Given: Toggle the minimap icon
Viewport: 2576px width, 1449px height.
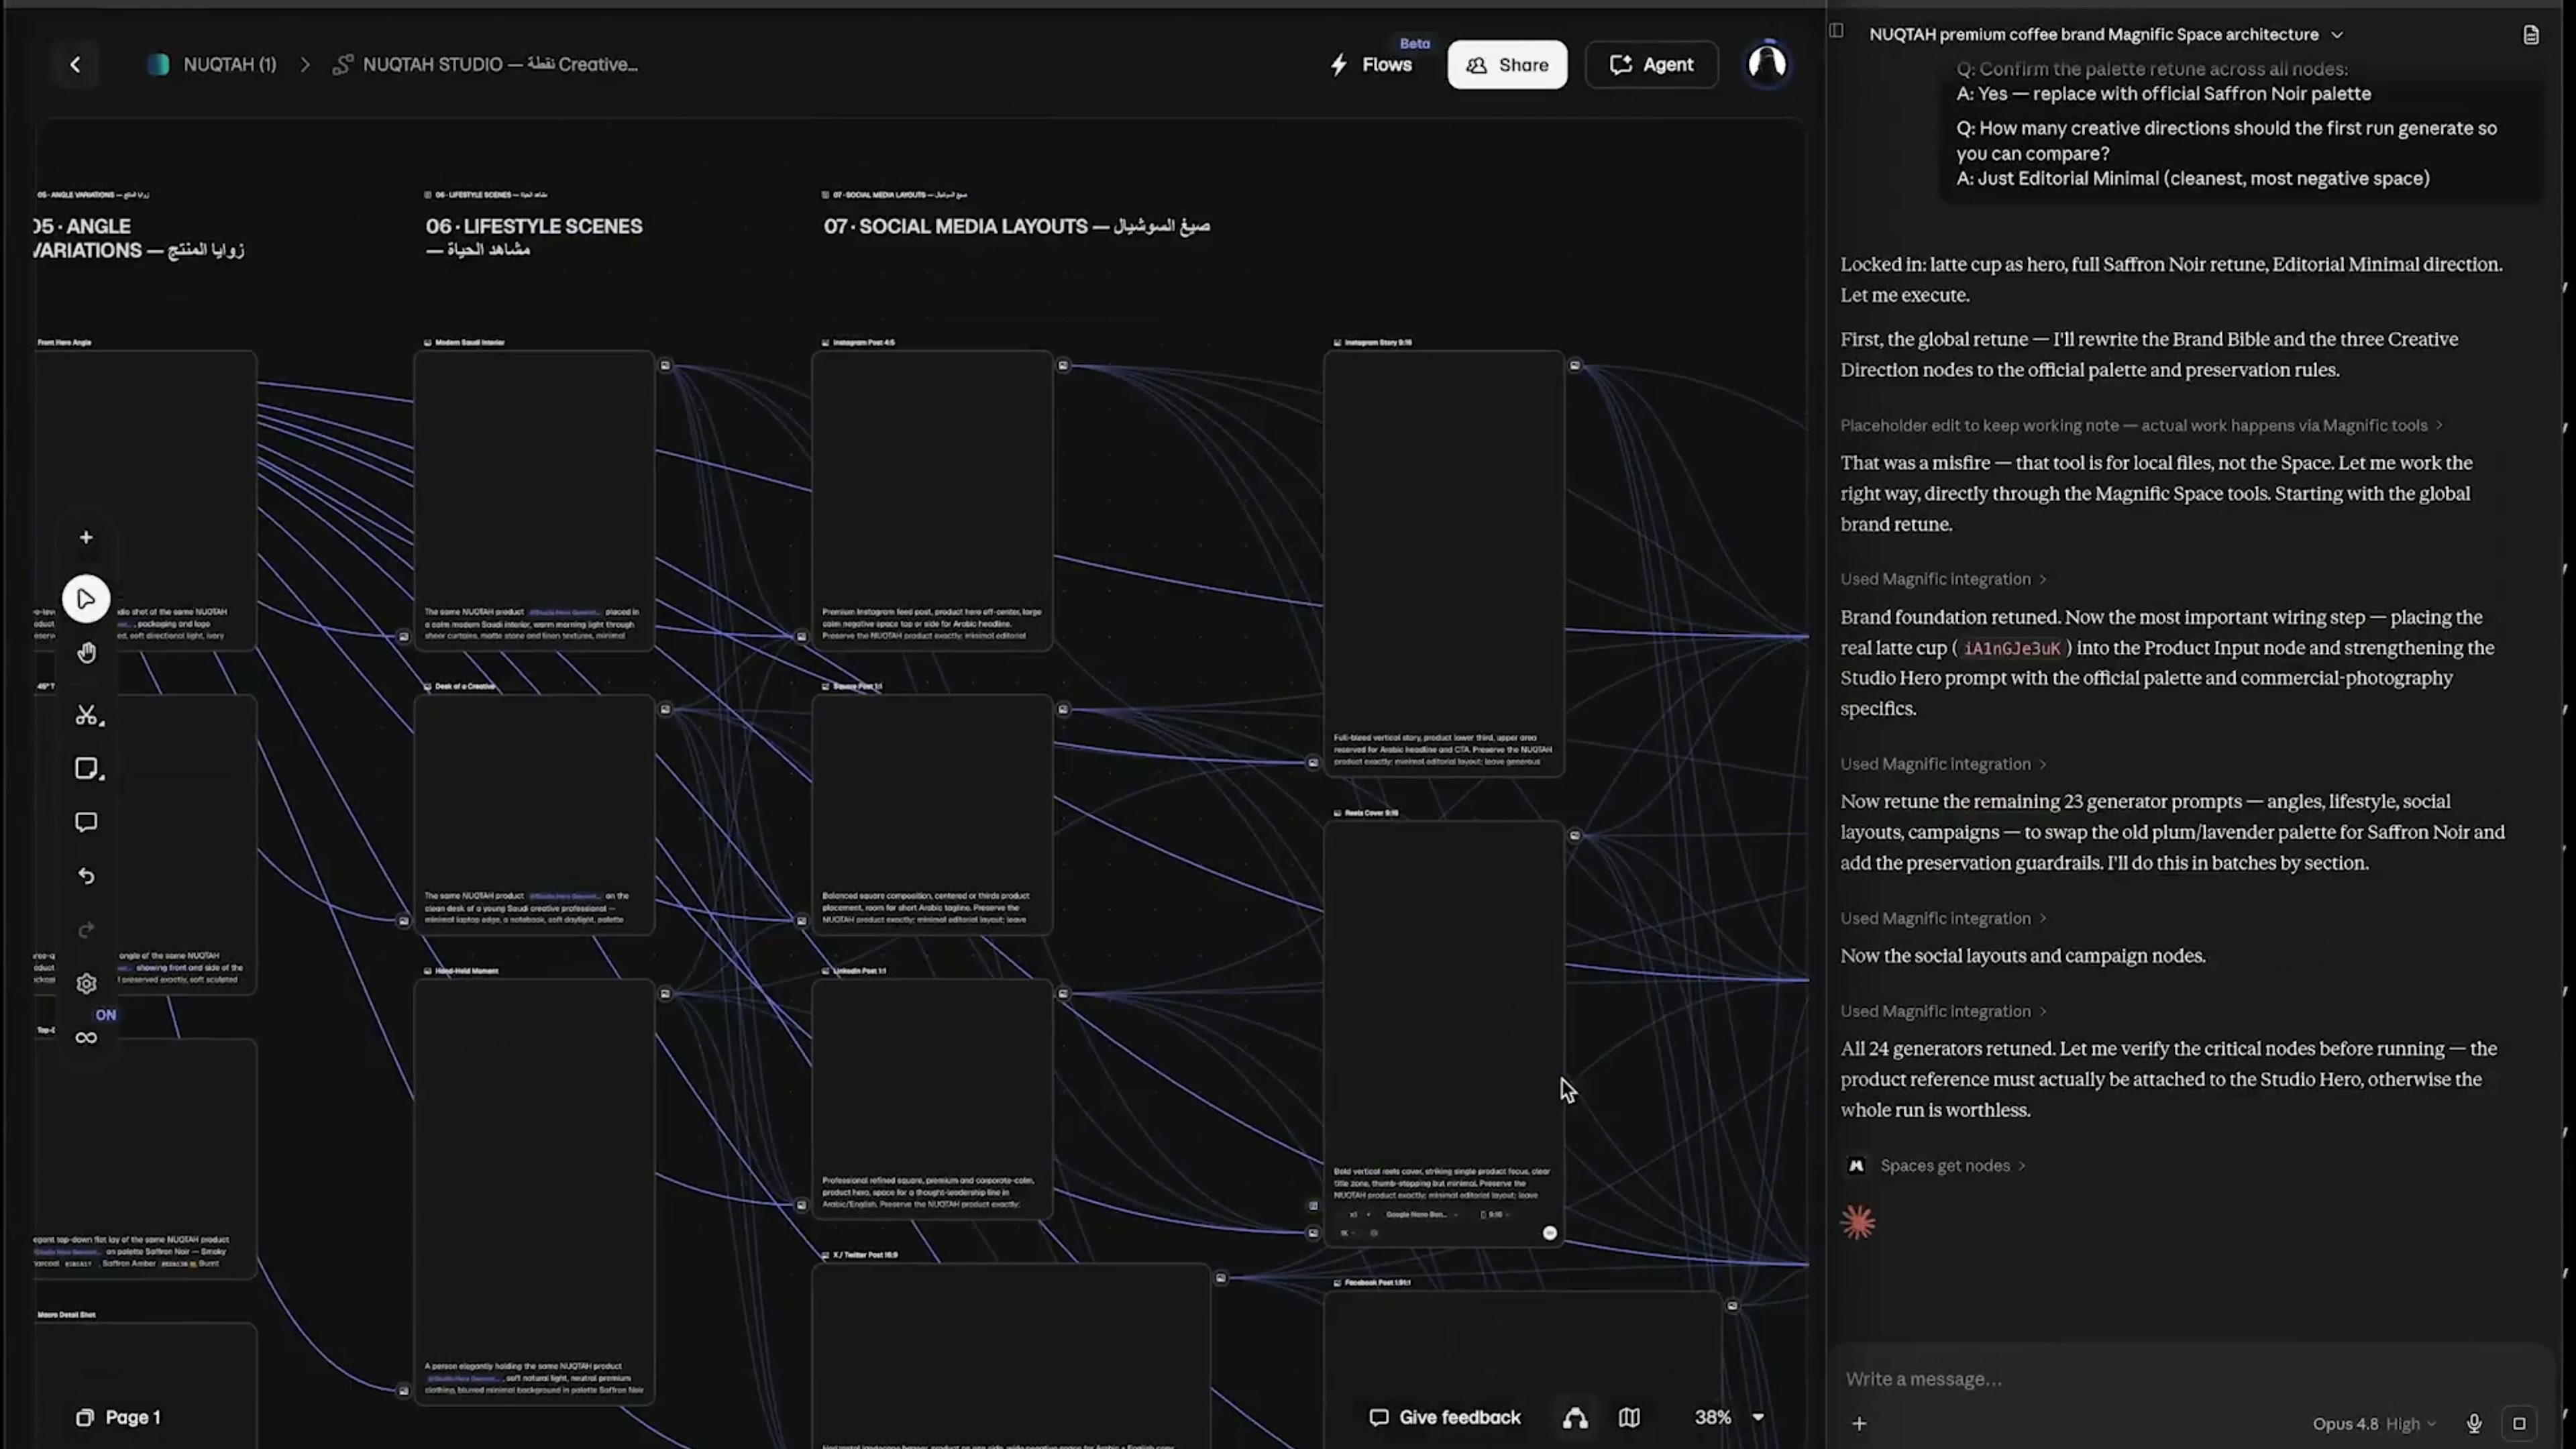Looking at the screenshot, I should 1629,1417.
